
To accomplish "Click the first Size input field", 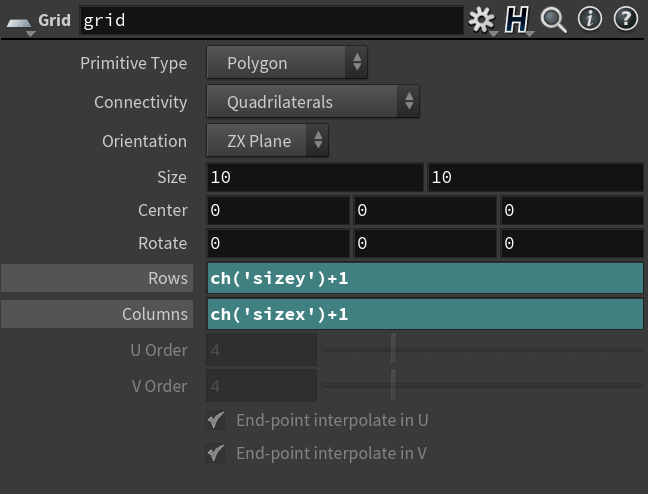I will coord(315,177).
